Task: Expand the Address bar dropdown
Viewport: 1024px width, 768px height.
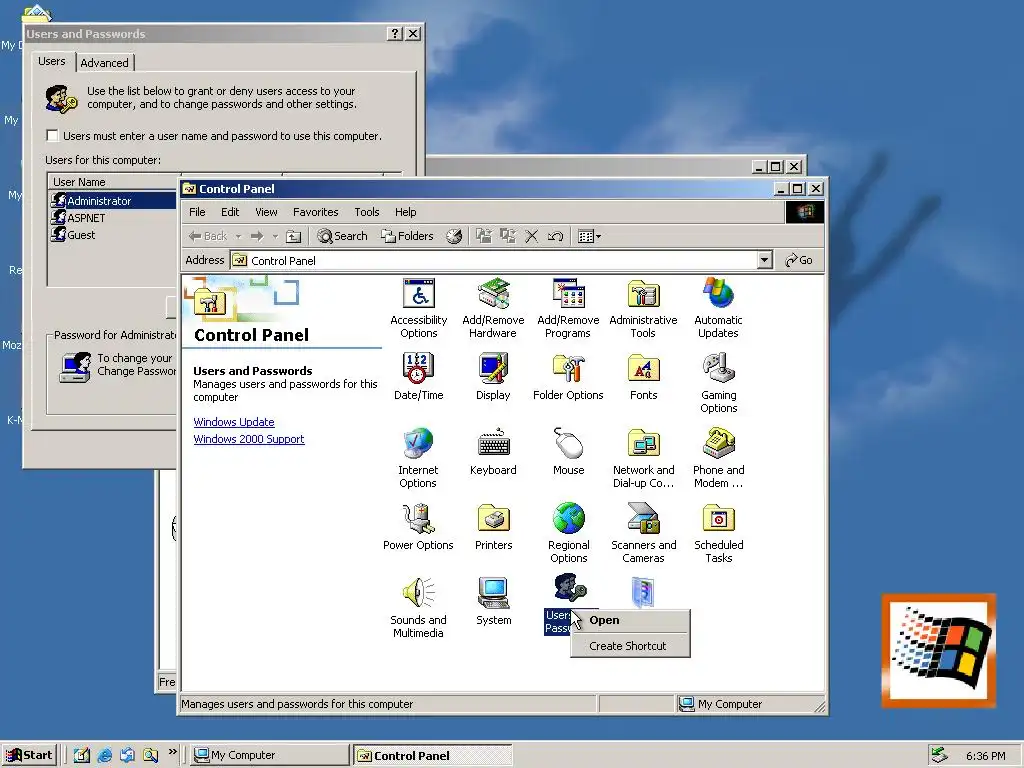Action: tap(765, 260)
